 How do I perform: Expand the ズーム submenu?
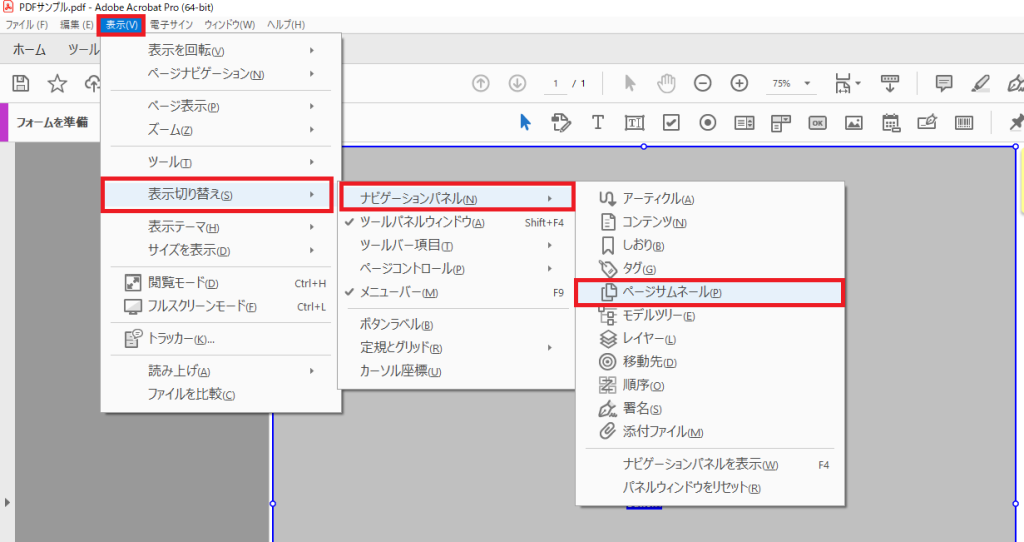[x=221, y=129]
